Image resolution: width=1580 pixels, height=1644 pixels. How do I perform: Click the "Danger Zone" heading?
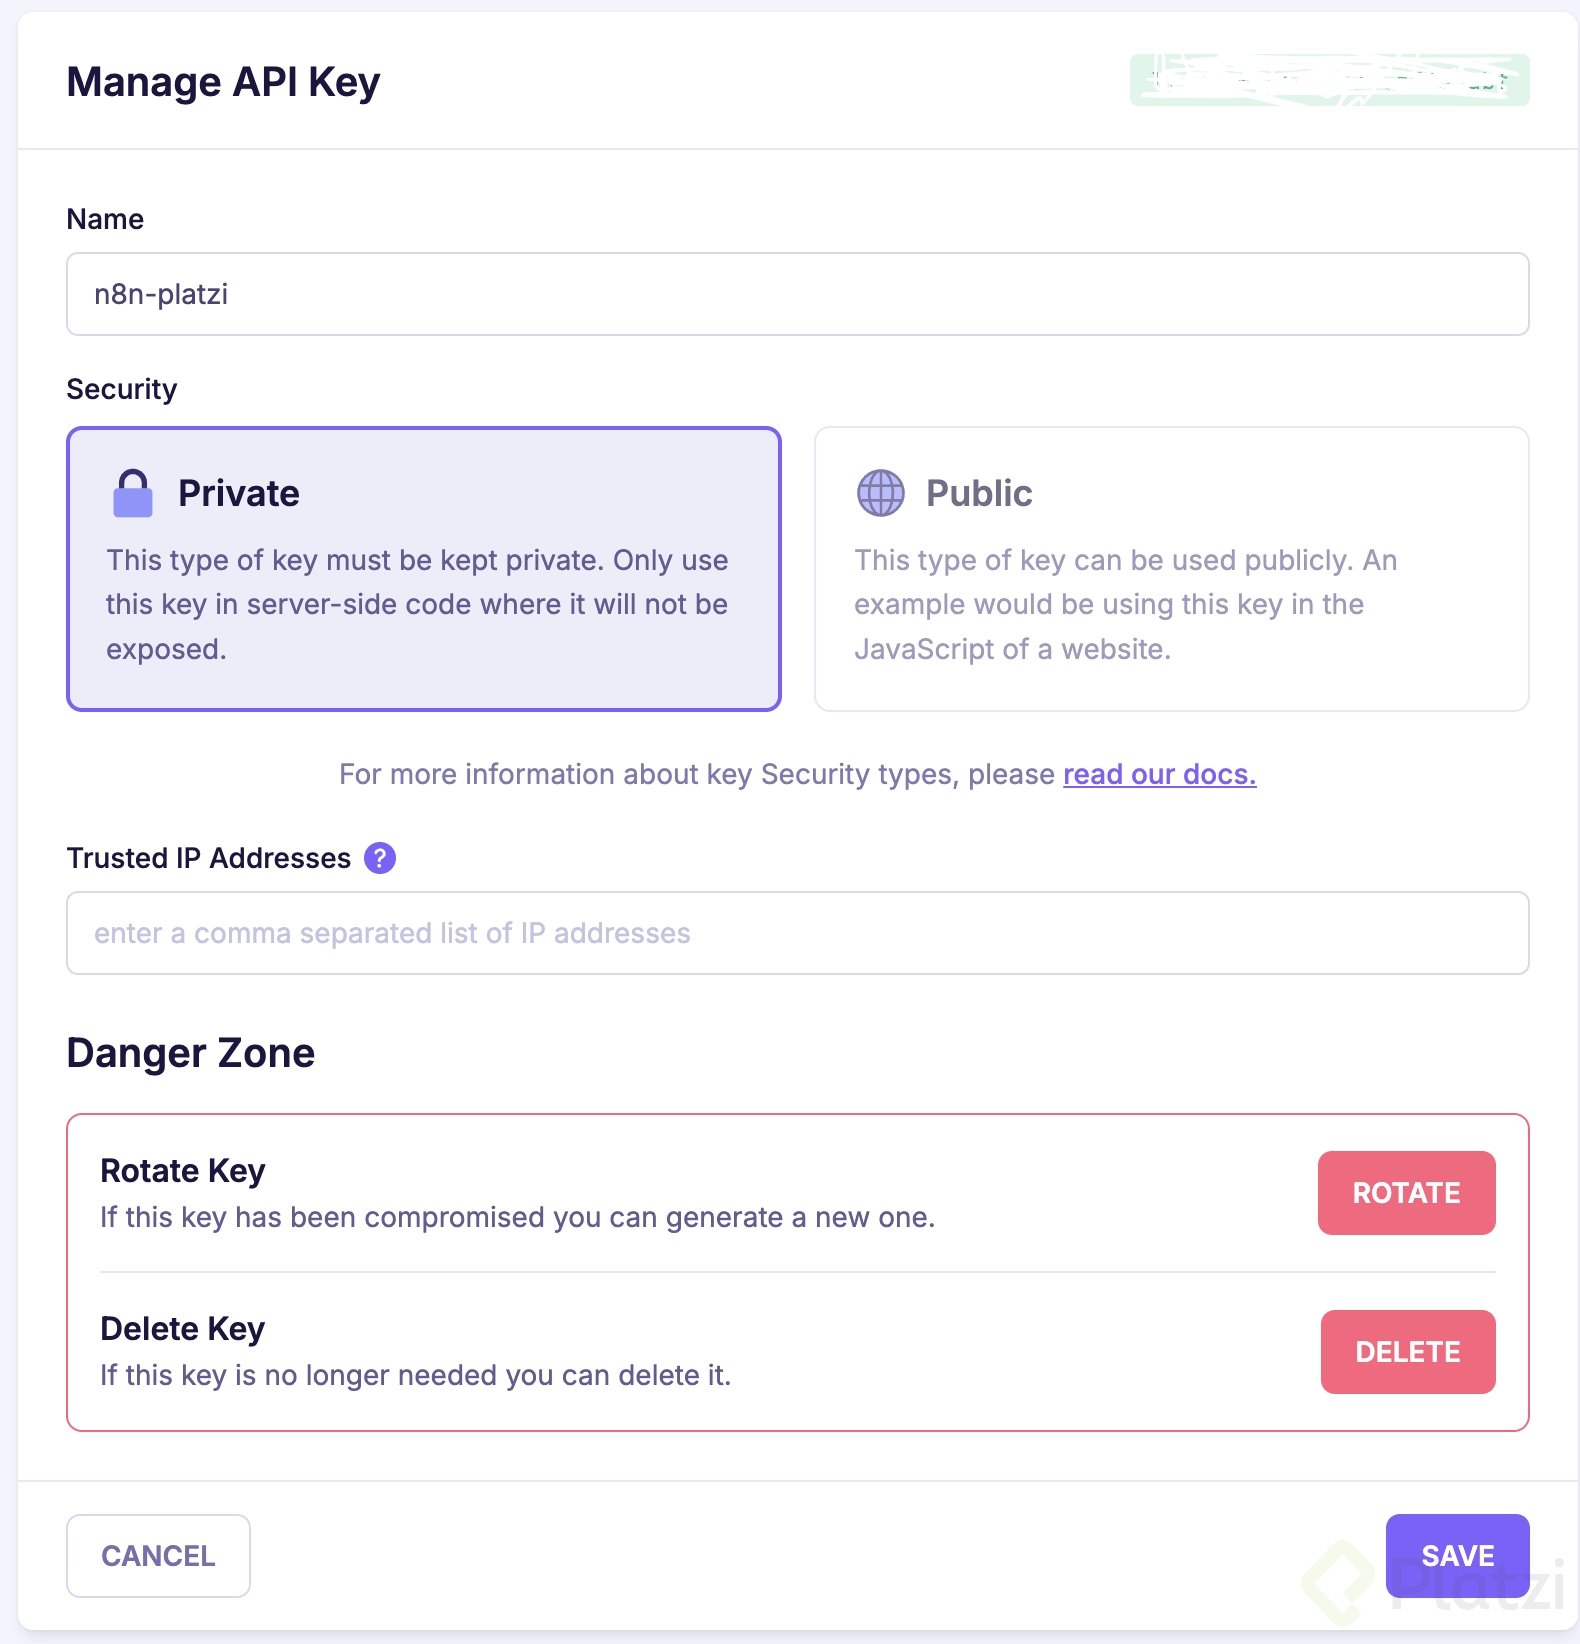[190, 1053]
